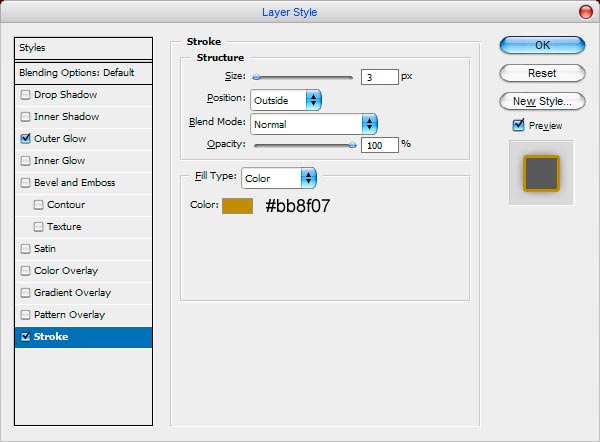Viewport: 600px width, 442px height.
Task: Click the style preview thumbnail
Action: click(x=541, y=173)
